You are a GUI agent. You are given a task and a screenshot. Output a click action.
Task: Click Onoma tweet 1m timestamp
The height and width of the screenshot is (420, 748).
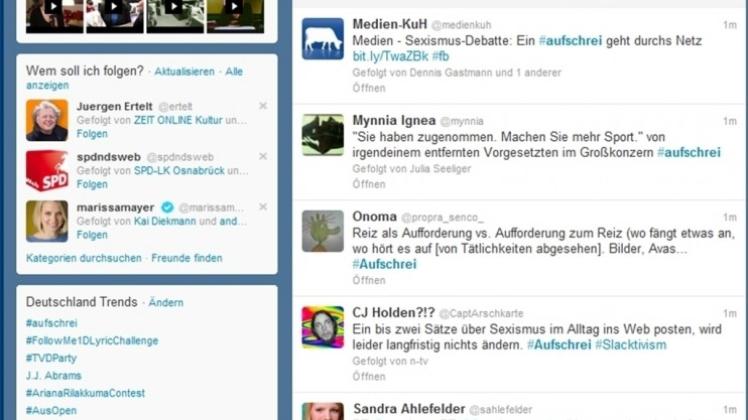coord(730,218)
